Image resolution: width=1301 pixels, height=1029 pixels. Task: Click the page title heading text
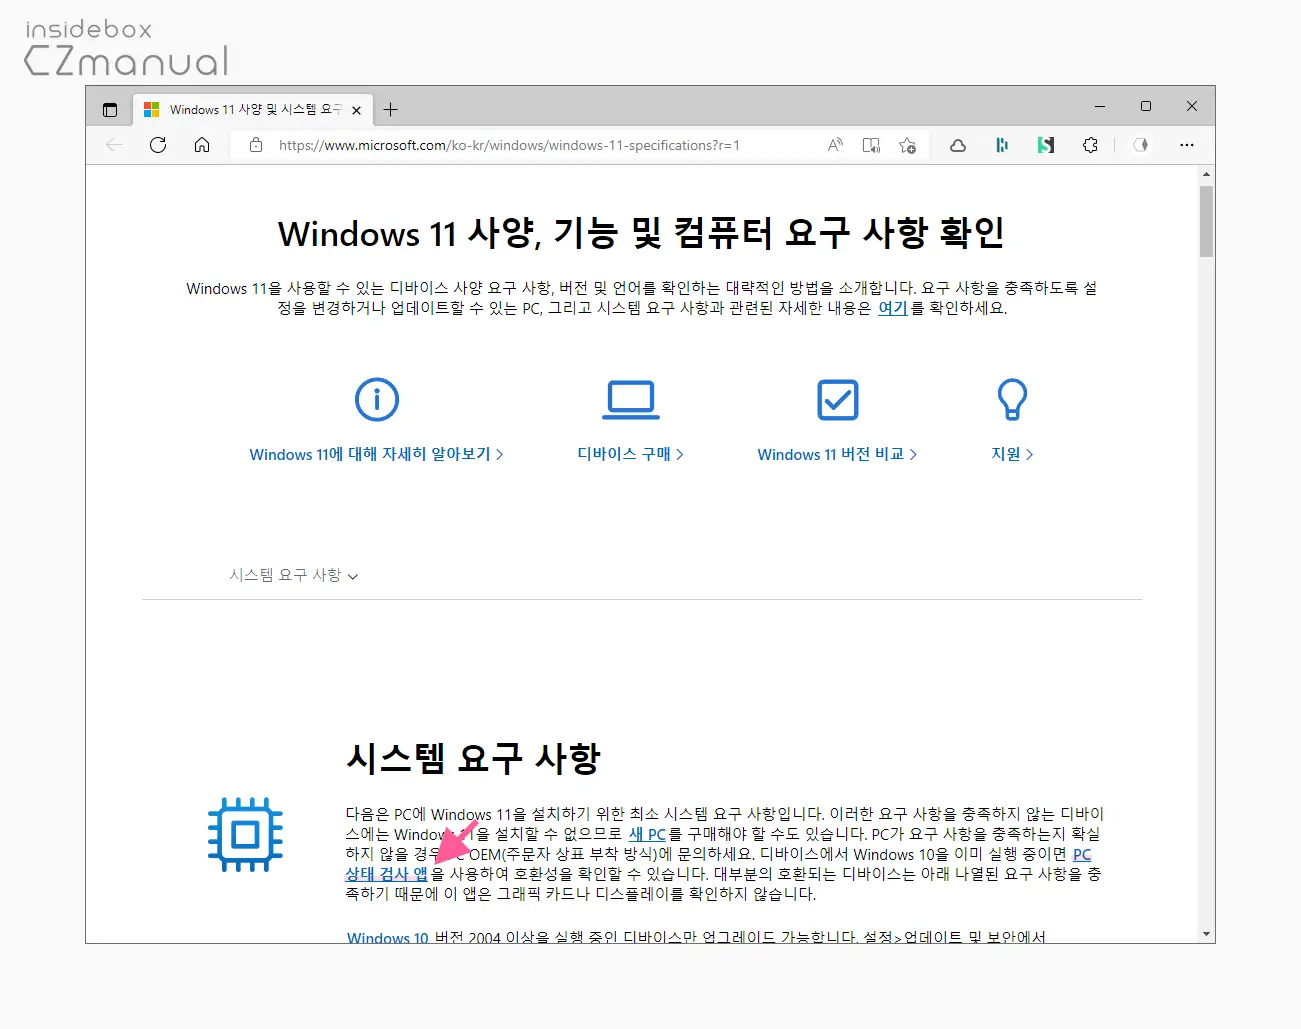pos(641,233)
